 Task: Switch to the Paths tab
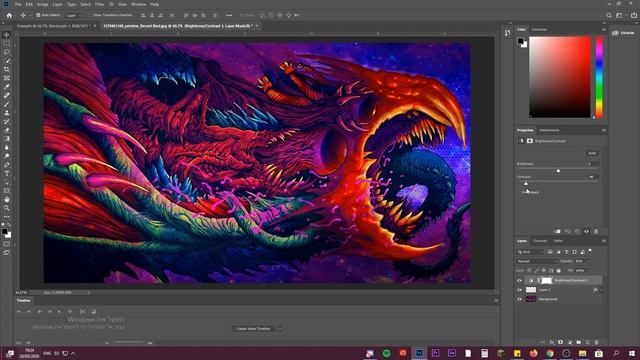coord(558,241)
